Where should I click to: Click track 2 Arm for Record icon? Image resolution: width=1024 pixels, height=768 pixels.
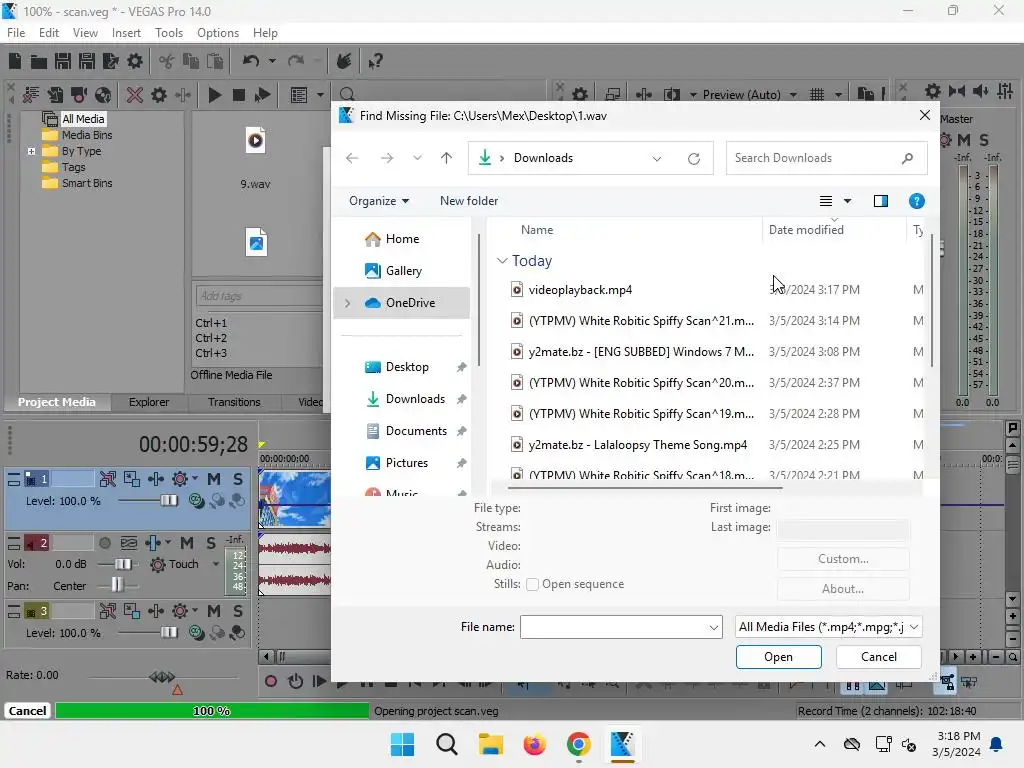tap(104, 543)
